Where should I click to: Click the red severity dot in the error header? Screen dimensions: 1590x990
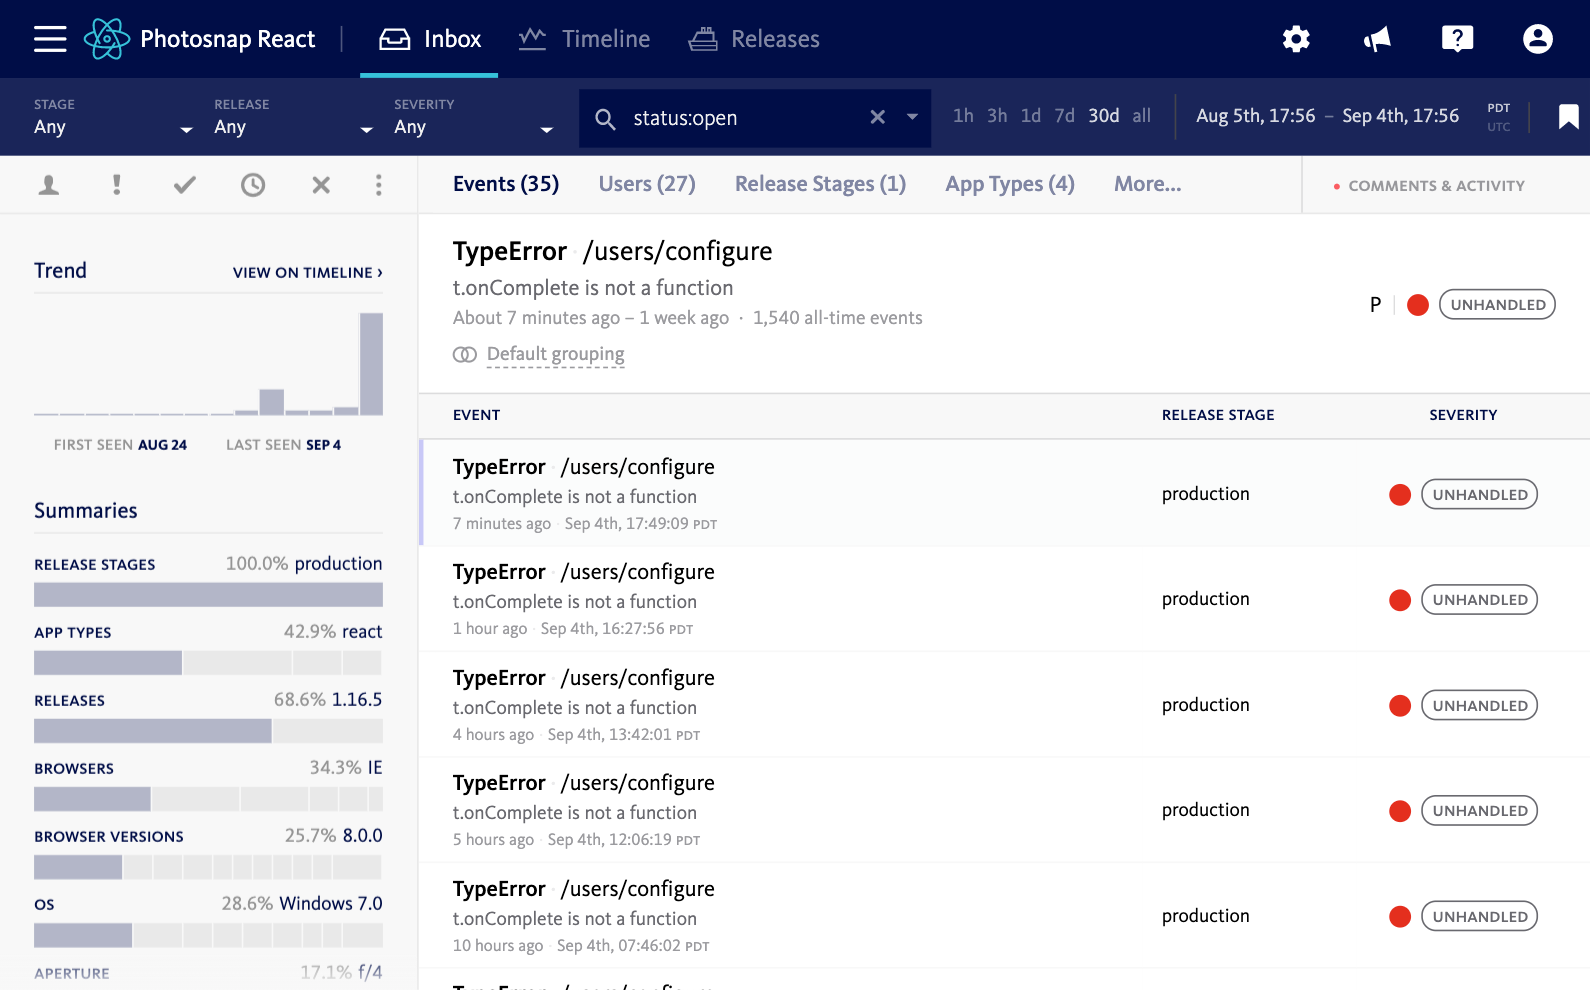[x=1417, y=305]
